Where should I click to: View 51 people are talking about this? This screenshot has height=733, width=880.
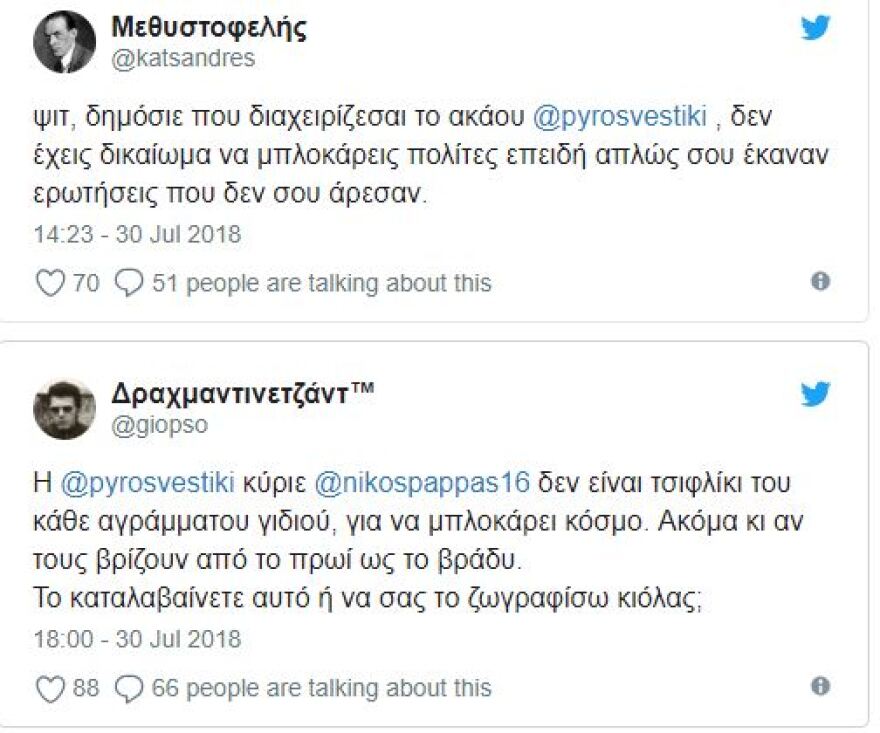point(320,283)
